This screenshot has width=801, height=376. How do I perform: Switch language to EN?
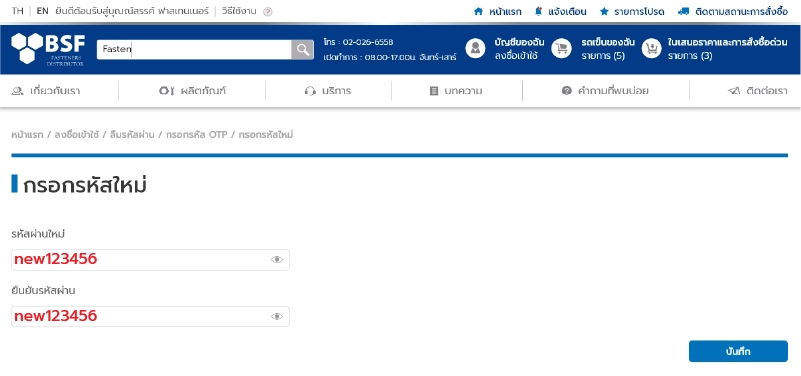pyautogui.click(x=42, y=11)
